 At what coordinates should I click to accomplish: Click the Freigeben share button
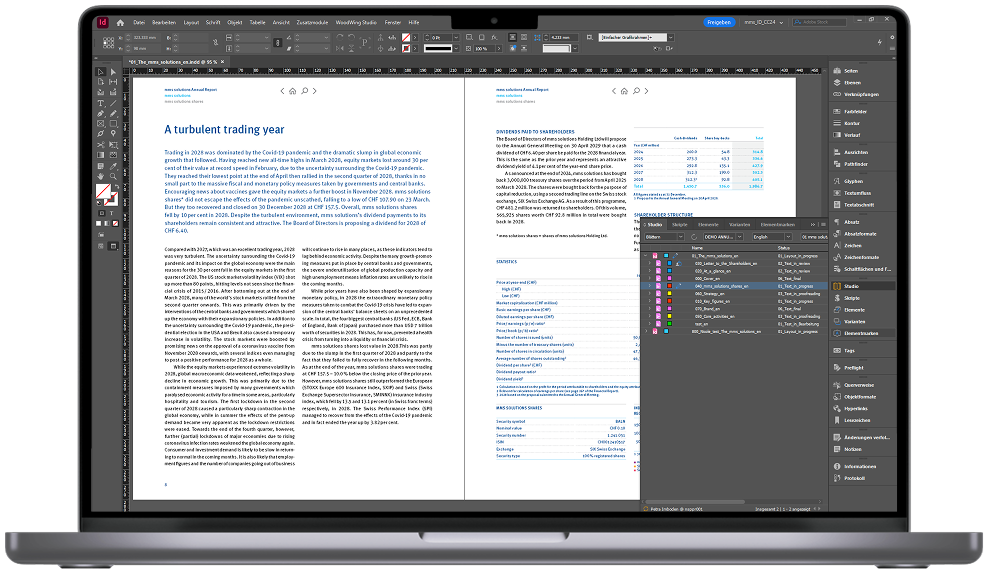(719, 23)
